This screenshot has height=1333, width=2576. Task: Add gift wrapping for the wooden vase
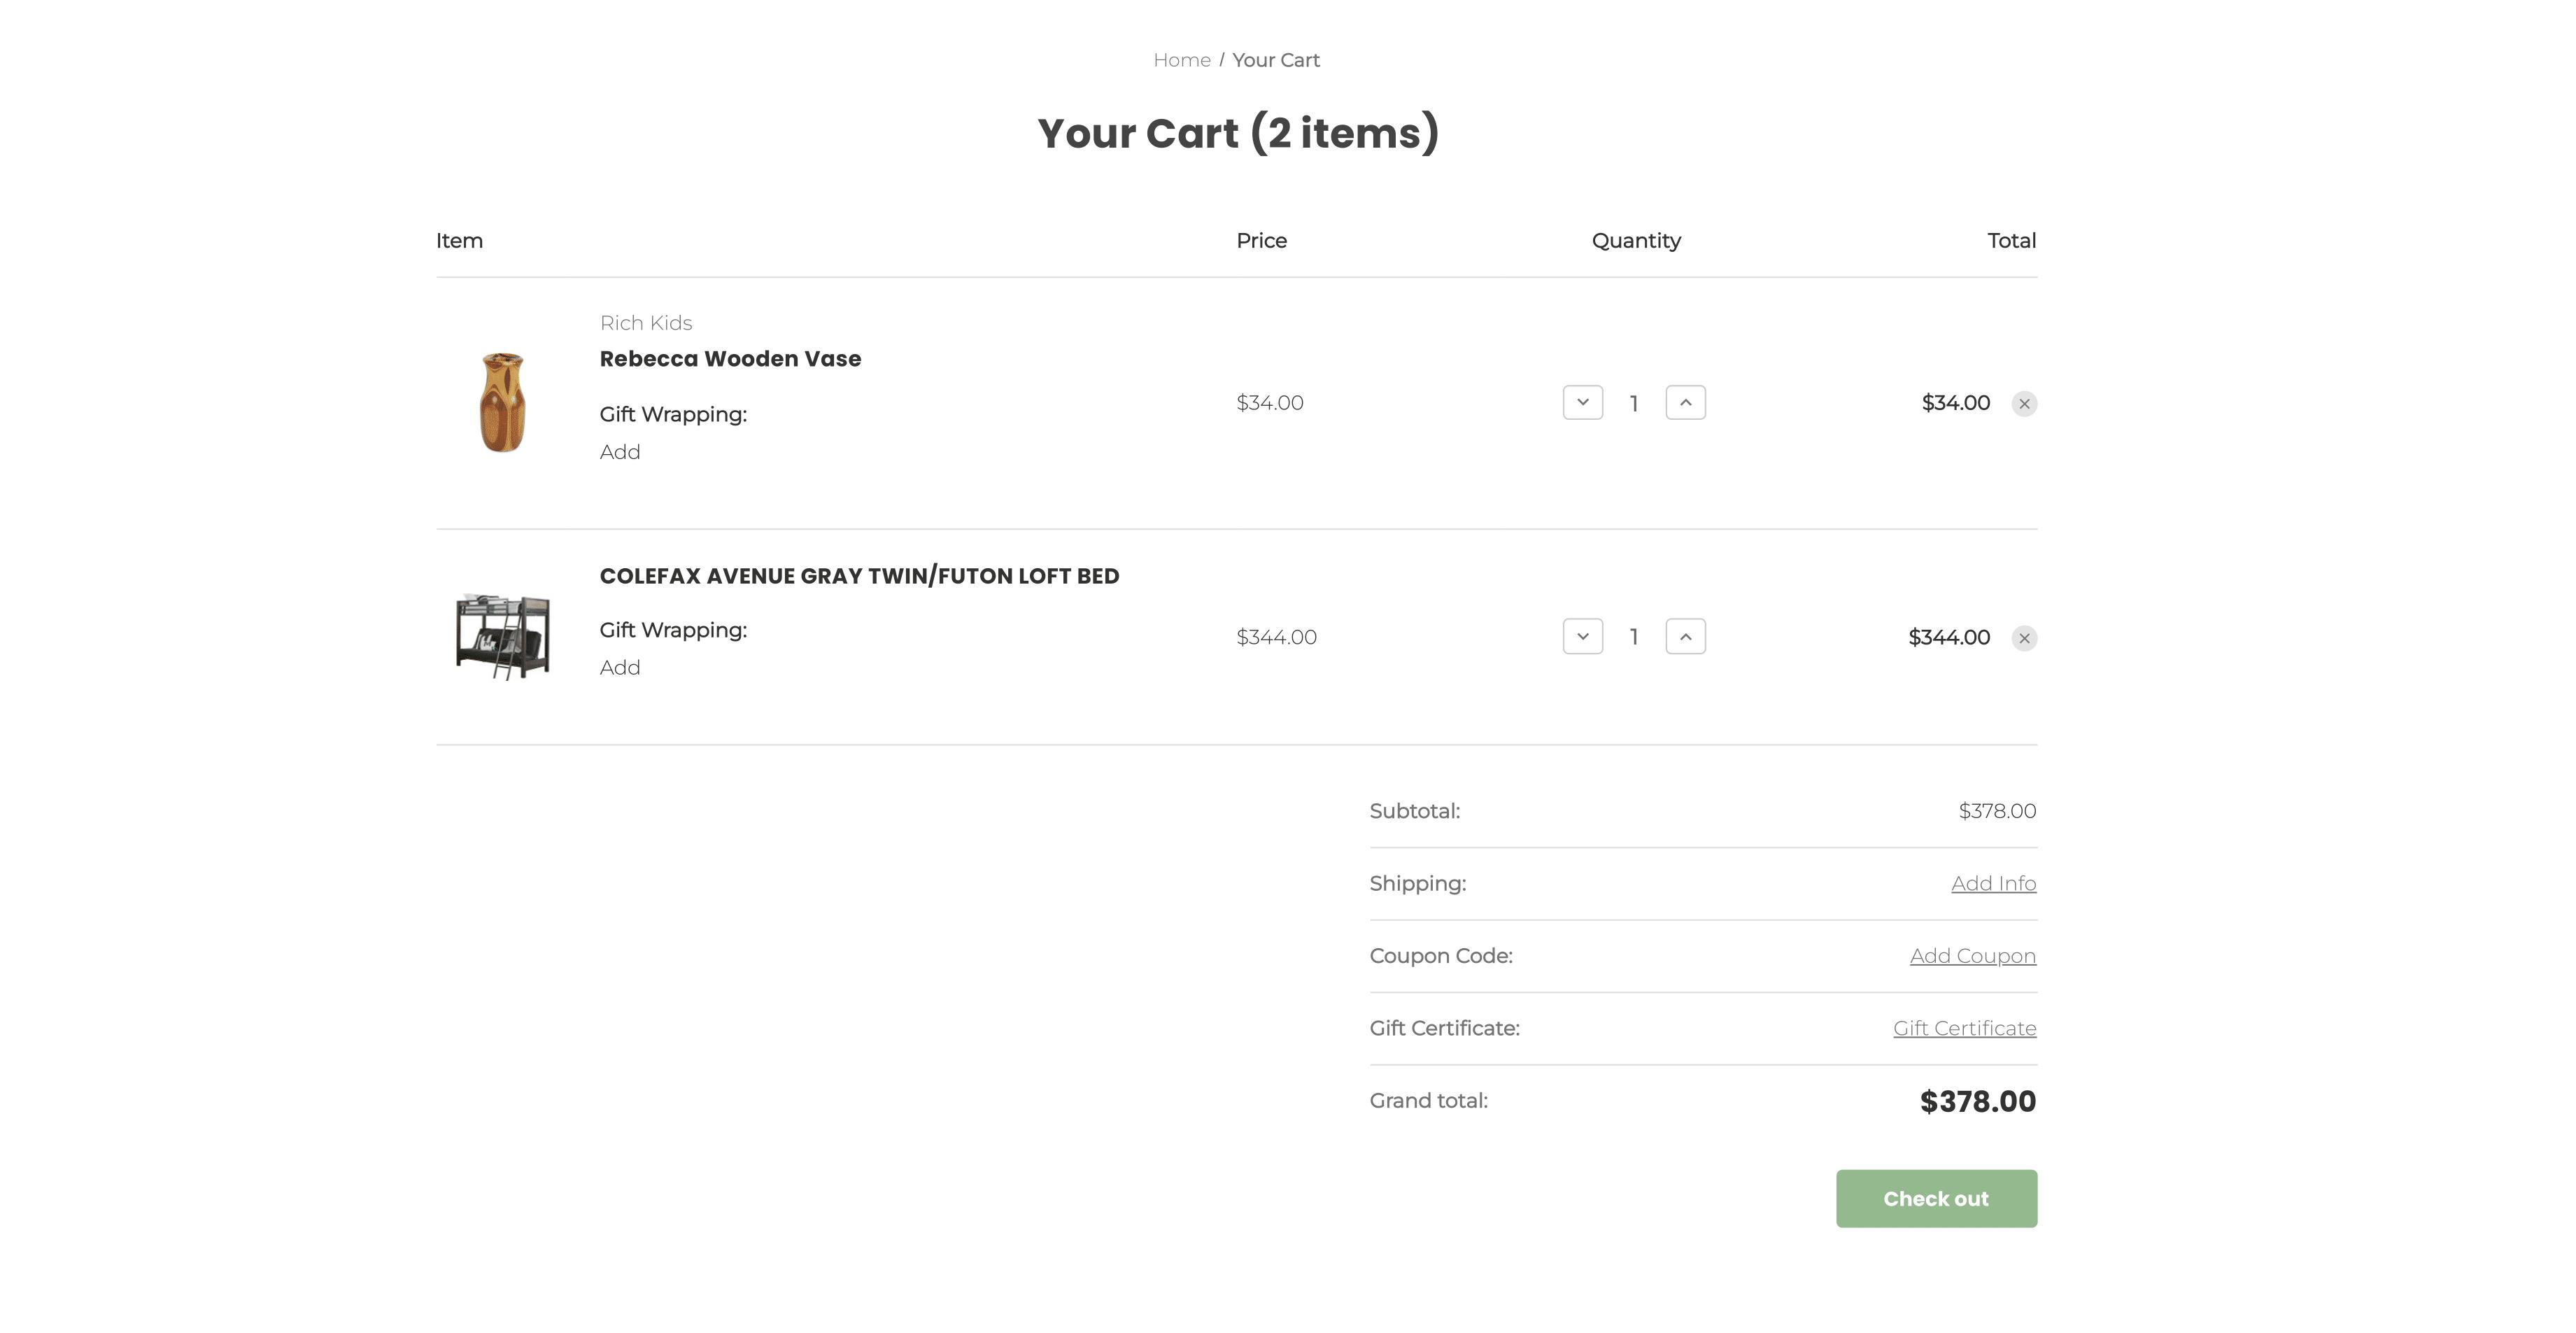pos(619,452)
